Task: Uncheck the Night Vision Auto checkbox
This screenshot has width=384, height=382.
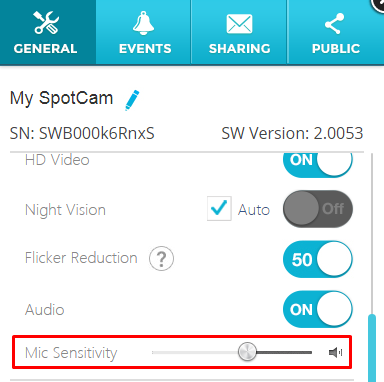Action: [x=219, y=209]
